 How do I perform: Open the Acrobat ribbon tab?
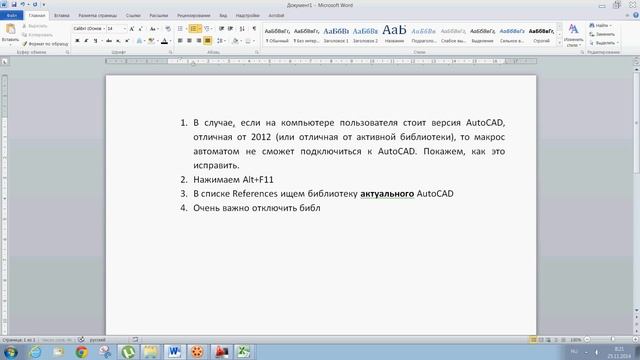pos(276,16)
